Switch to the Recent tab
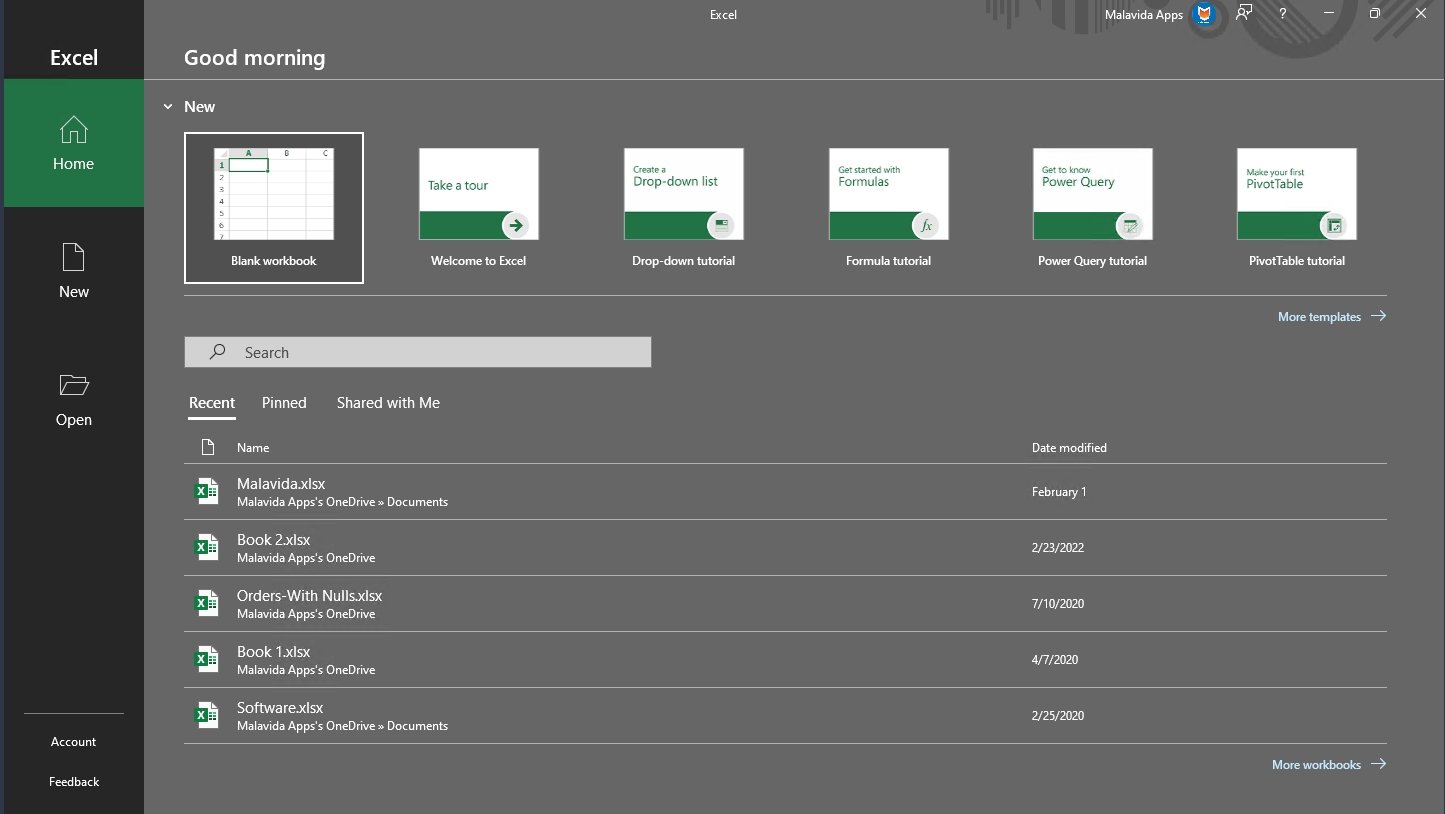The width and height of the screenshot is (1445, 814). (x=212, y=403)
